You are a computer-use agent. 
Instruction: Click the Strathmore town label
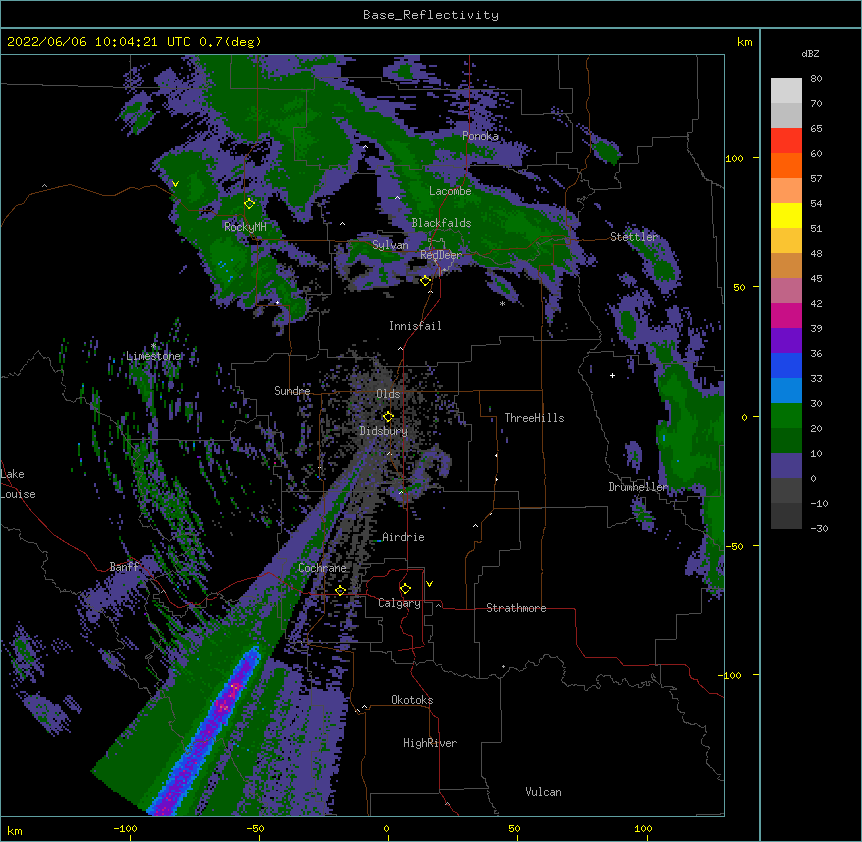(516, 608)
